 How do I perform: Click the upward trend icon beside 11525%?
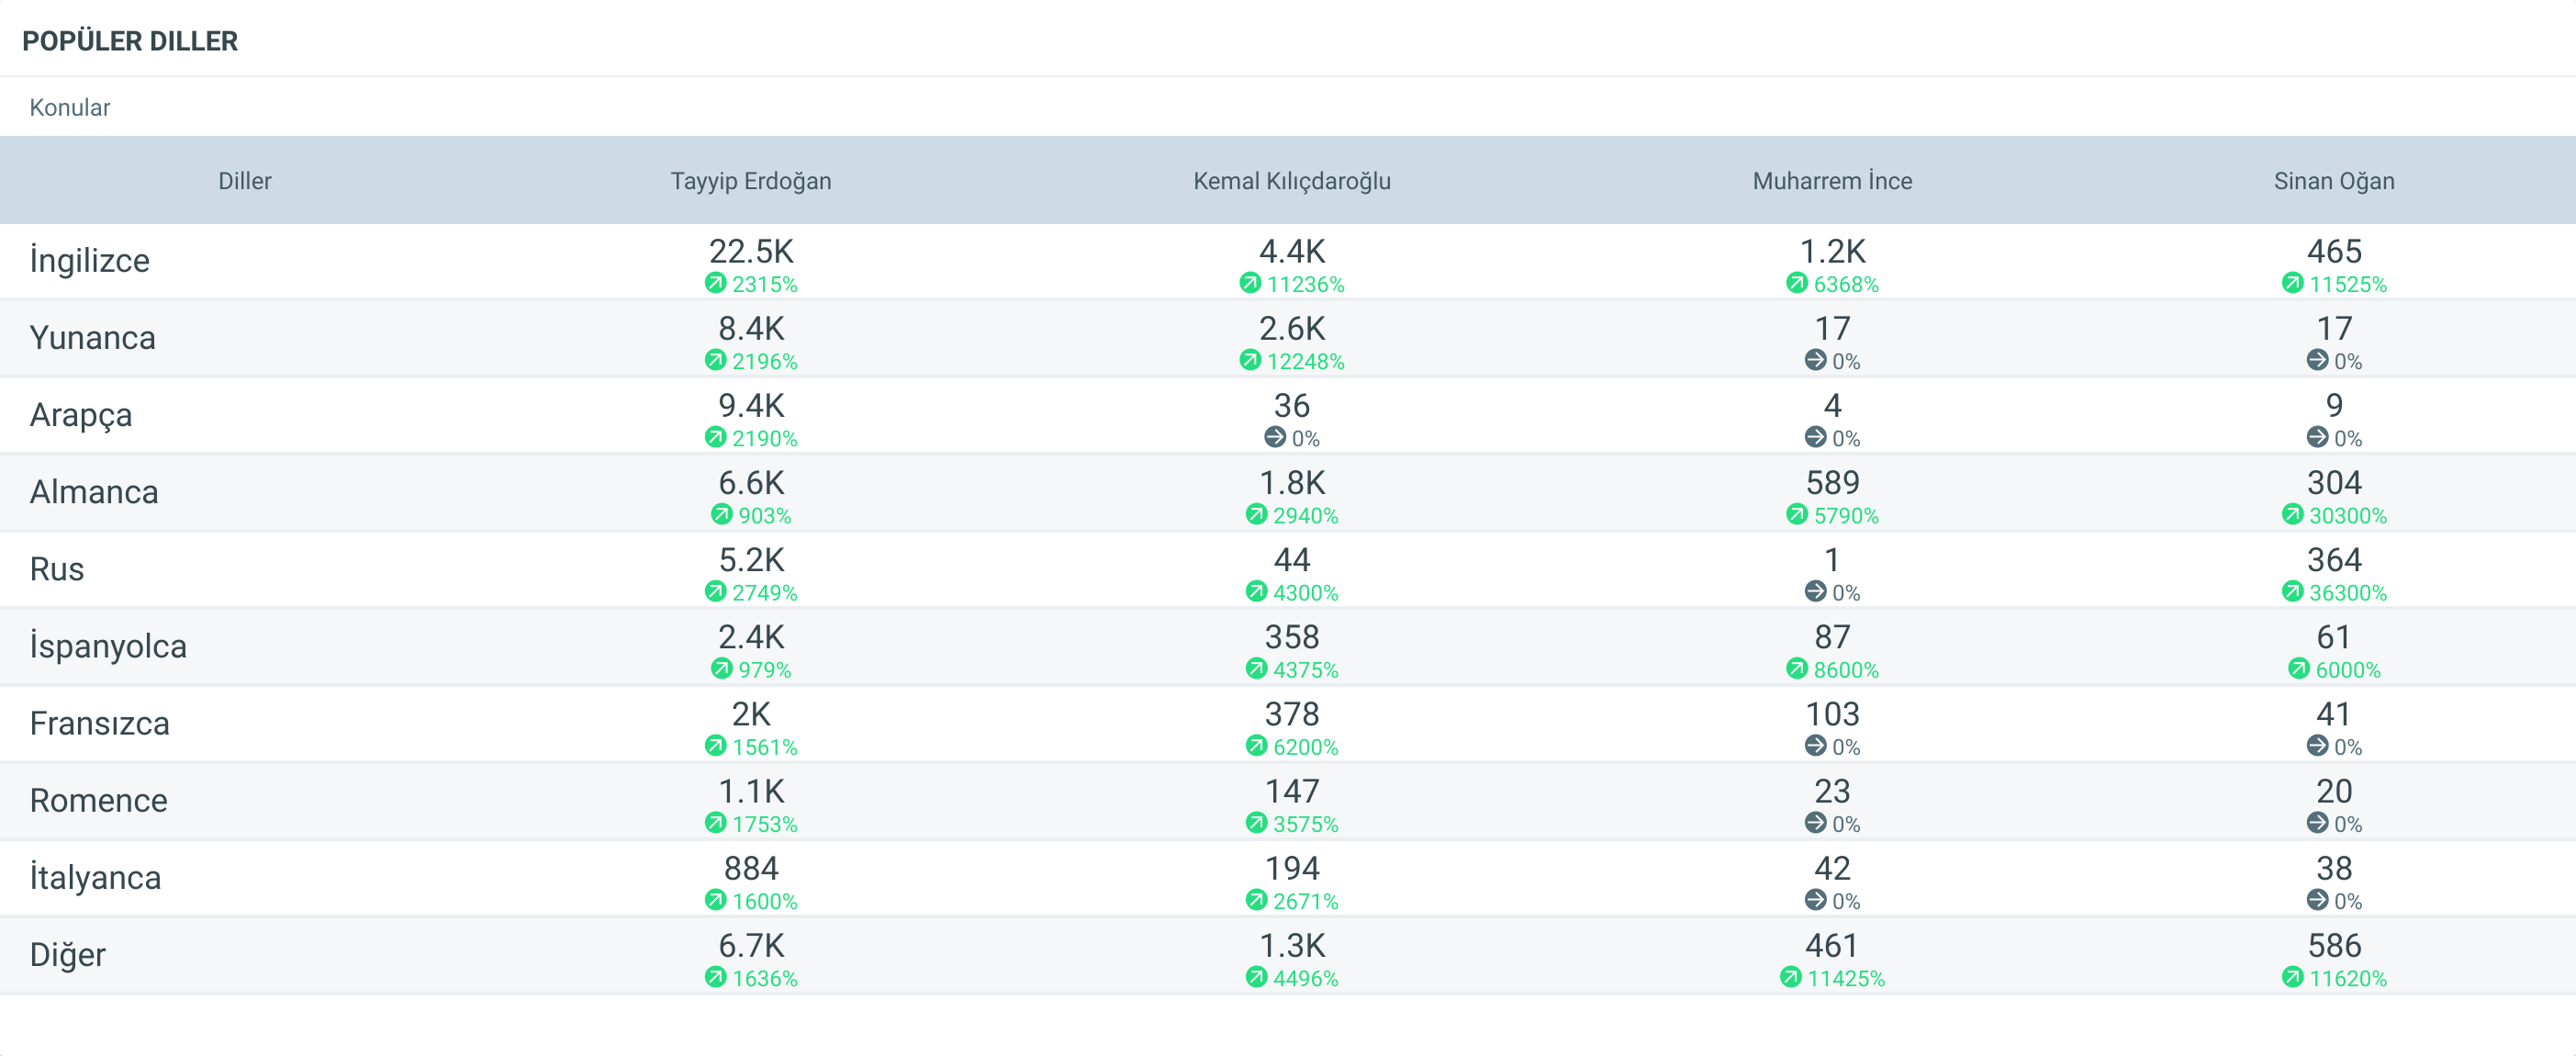[x=2292, y=283]
